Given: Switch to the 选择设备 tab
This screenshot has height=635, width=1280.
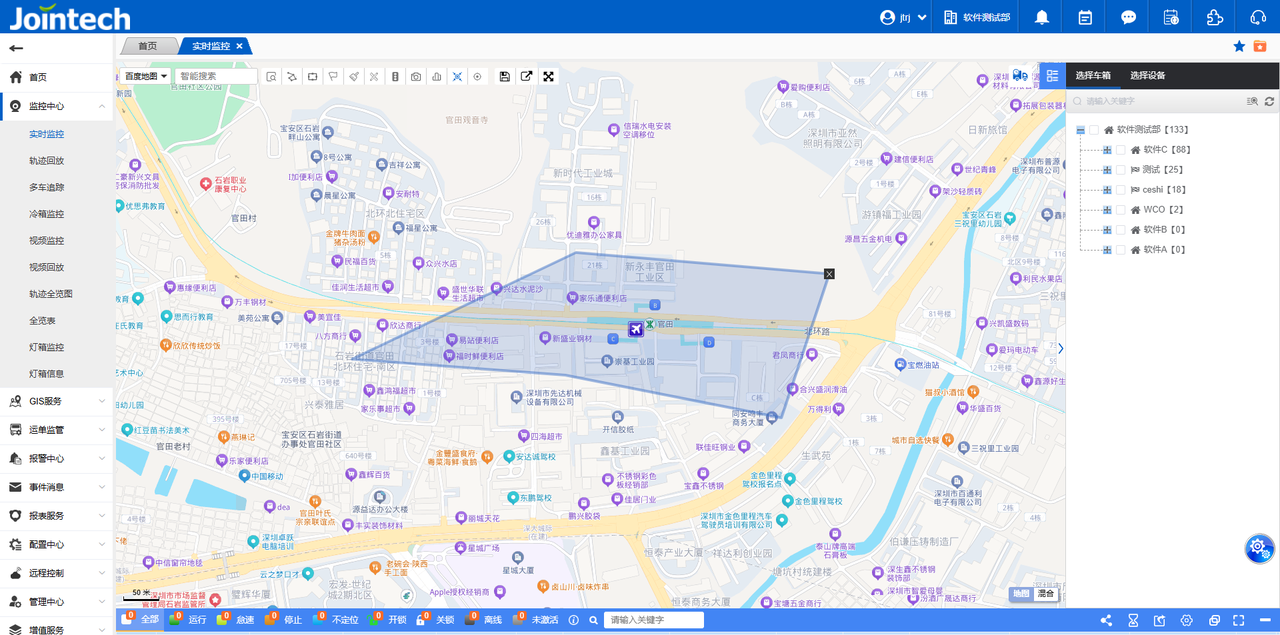Looking at the screenshot, I should point(1147,76).
